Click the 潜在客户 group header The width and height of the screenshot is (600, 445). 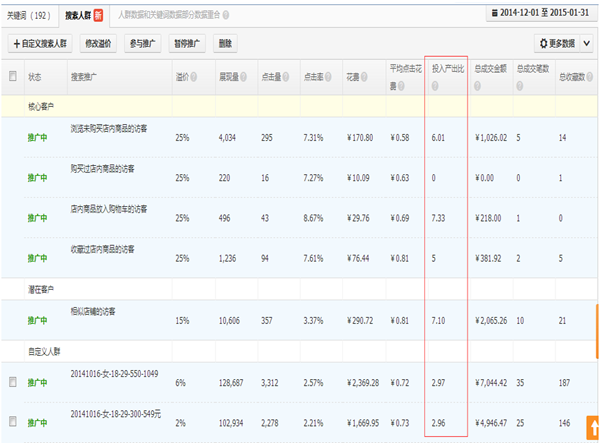click(41, 289)
